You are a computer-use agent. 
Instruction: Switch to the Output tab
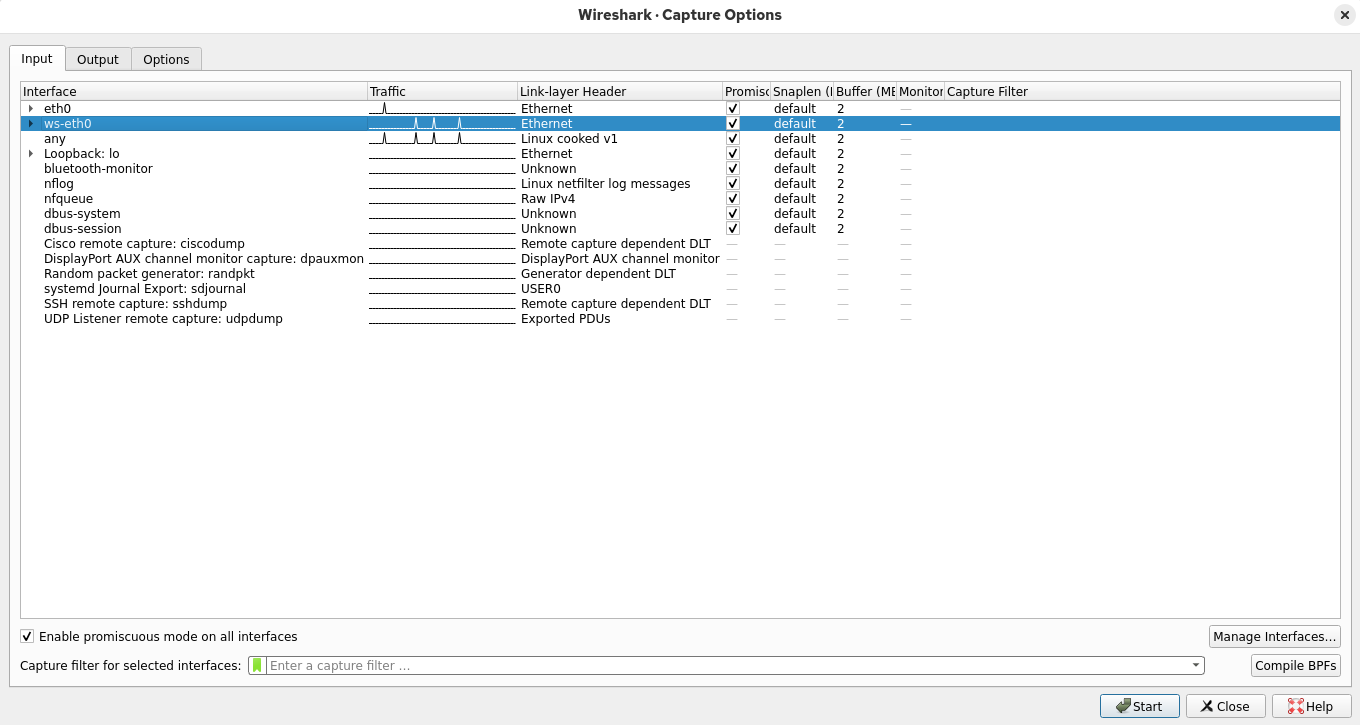point(98,60)
